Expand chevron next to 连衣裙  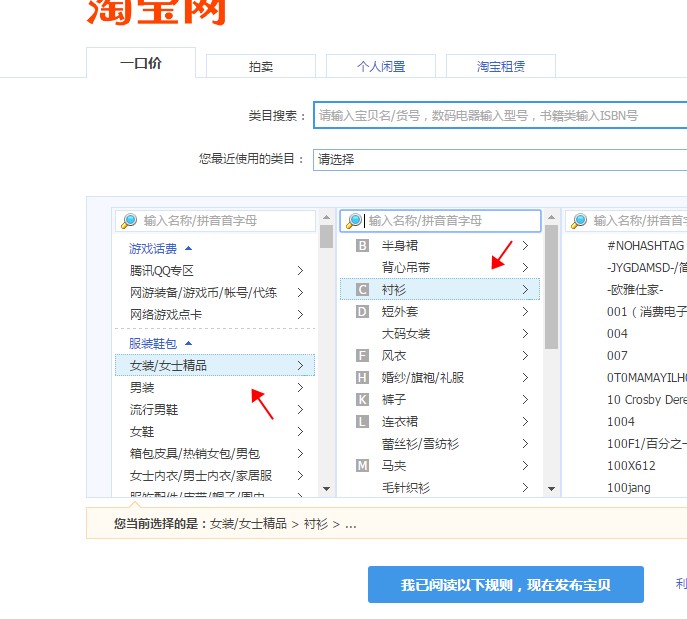(525, 422)
